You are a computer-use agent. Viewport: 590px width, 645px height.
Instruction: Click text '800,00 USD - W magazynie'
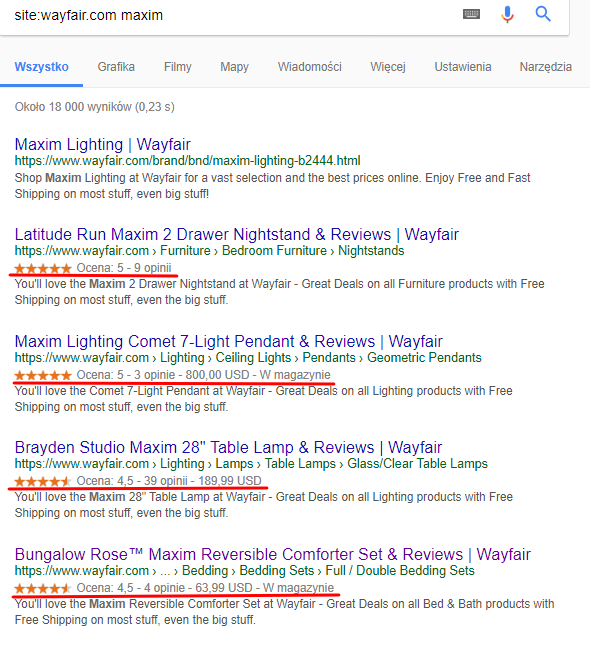[258, 375]
